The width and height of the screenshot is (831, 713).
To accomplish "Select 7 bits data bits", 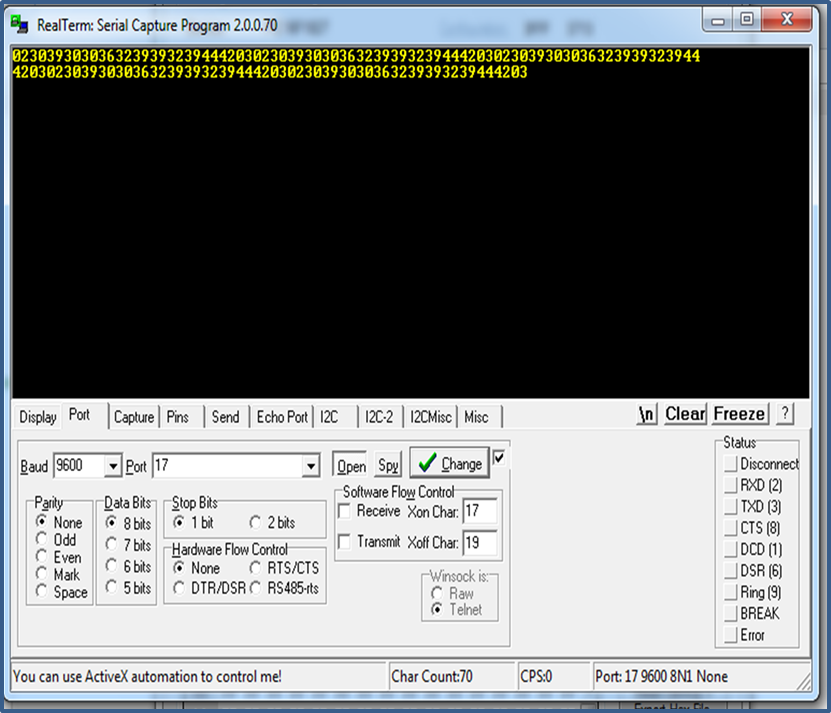I will point(128,544).
